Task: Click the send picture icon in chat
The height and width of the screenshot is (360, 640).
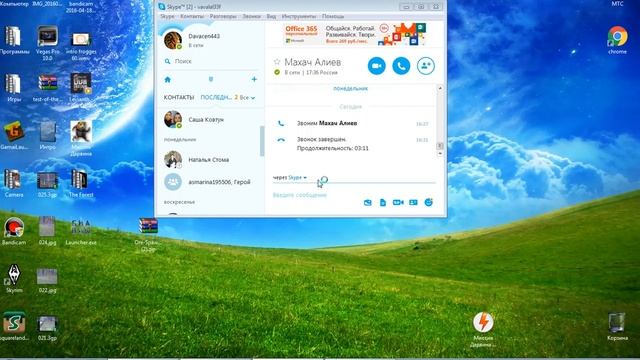Action: 368,202
